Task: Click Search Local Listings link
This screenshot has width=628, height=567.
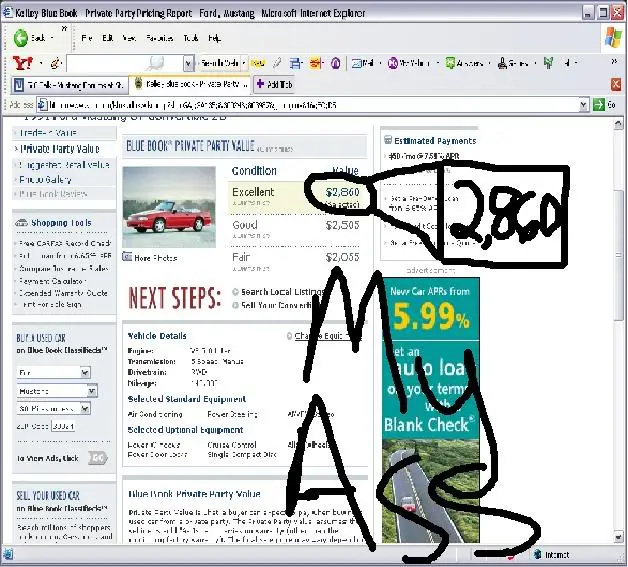Action: point(282,292)
